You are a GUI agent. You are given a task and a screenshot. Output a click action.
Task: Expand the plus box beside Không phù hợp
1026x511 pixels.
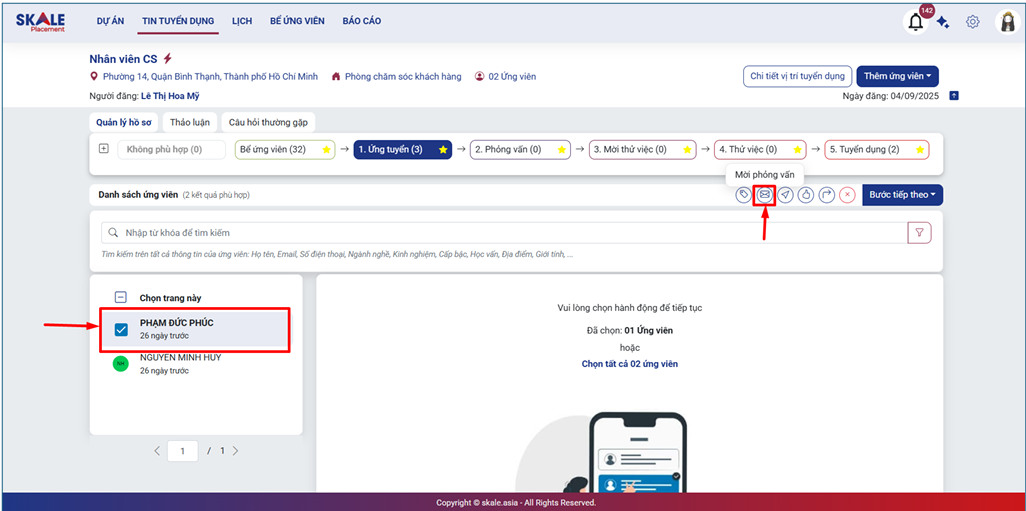pos(103,149)
